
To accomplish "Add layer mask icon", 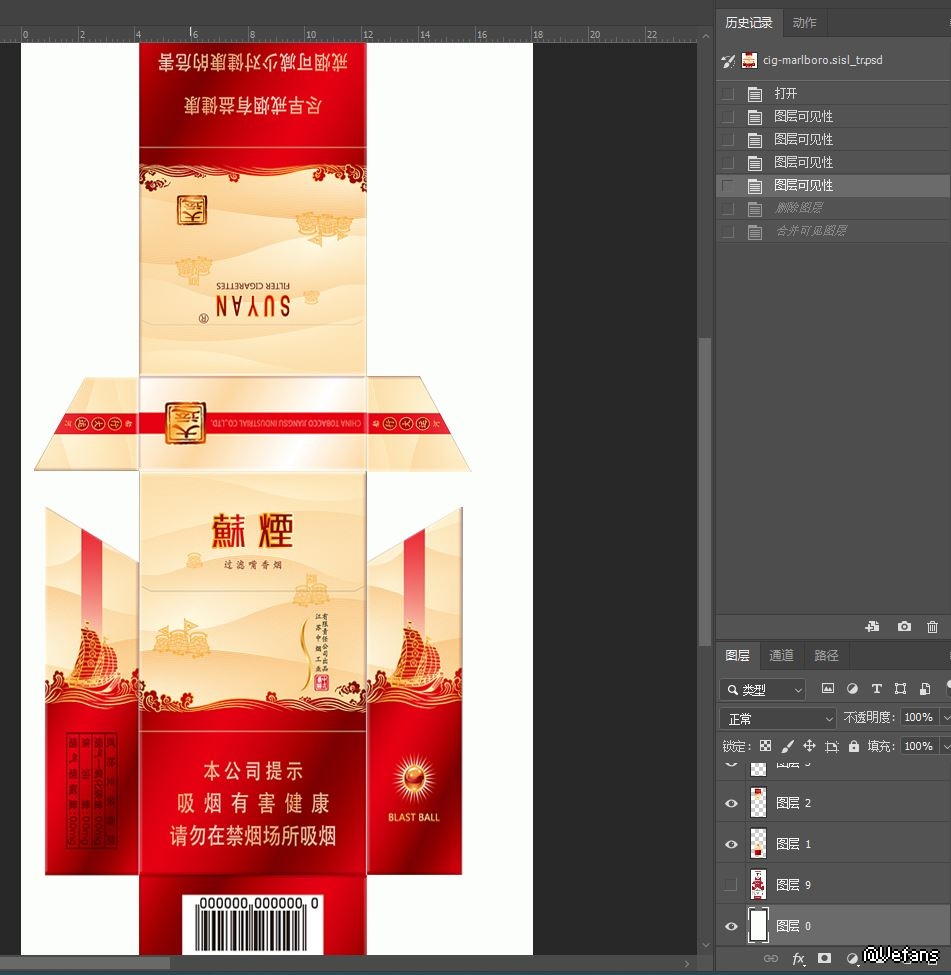I will (825, 958).
